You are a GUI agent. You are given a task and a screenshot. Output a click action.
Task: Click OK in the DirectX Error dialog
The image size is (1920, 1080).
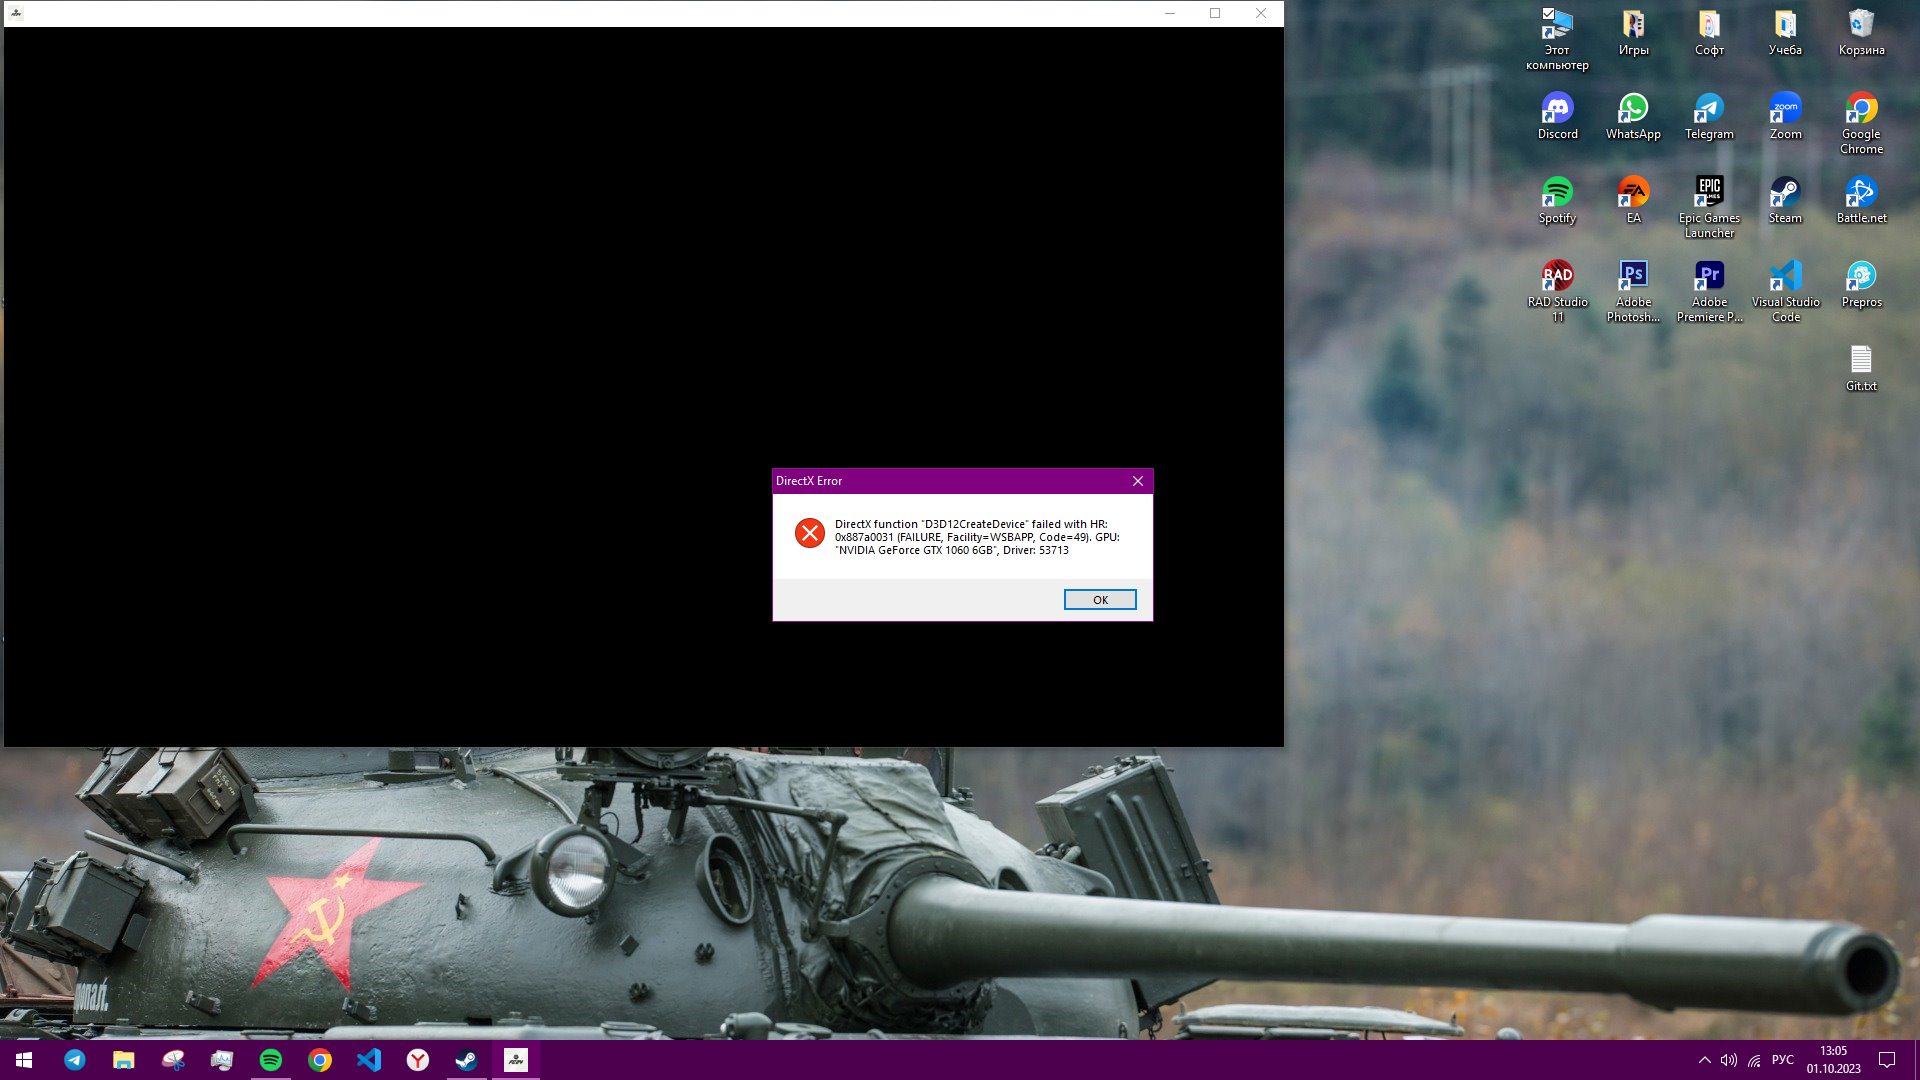point(1099,600)
